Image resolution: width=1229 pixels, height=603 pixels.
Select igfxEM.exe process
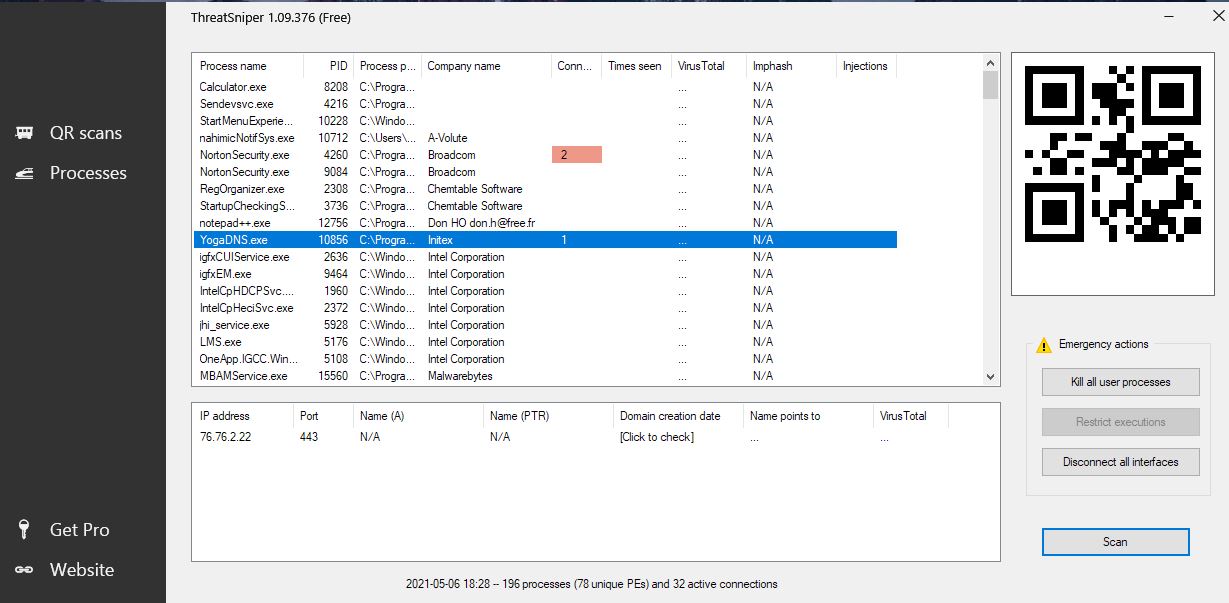click(x=545, y=274)
